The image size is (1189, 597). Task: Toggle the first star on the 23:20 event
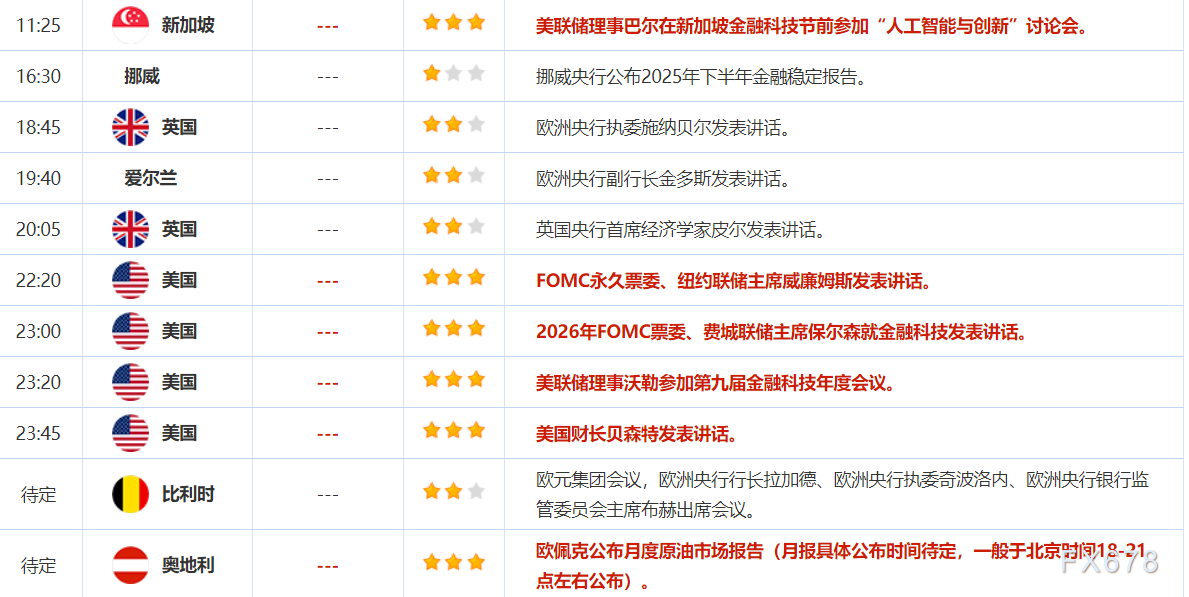430,378
